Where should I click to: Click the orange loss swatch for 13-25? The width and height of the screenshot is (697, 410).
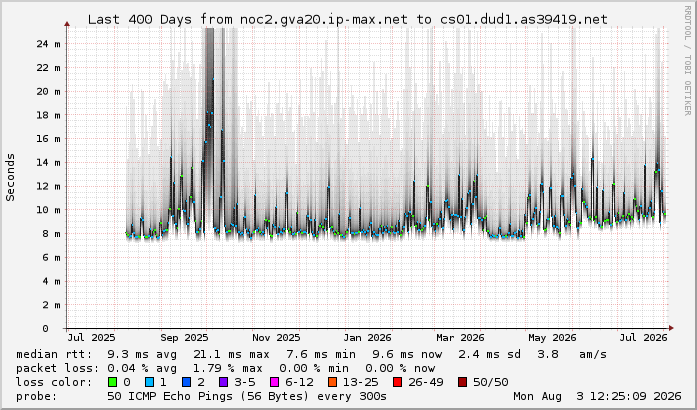332,382
